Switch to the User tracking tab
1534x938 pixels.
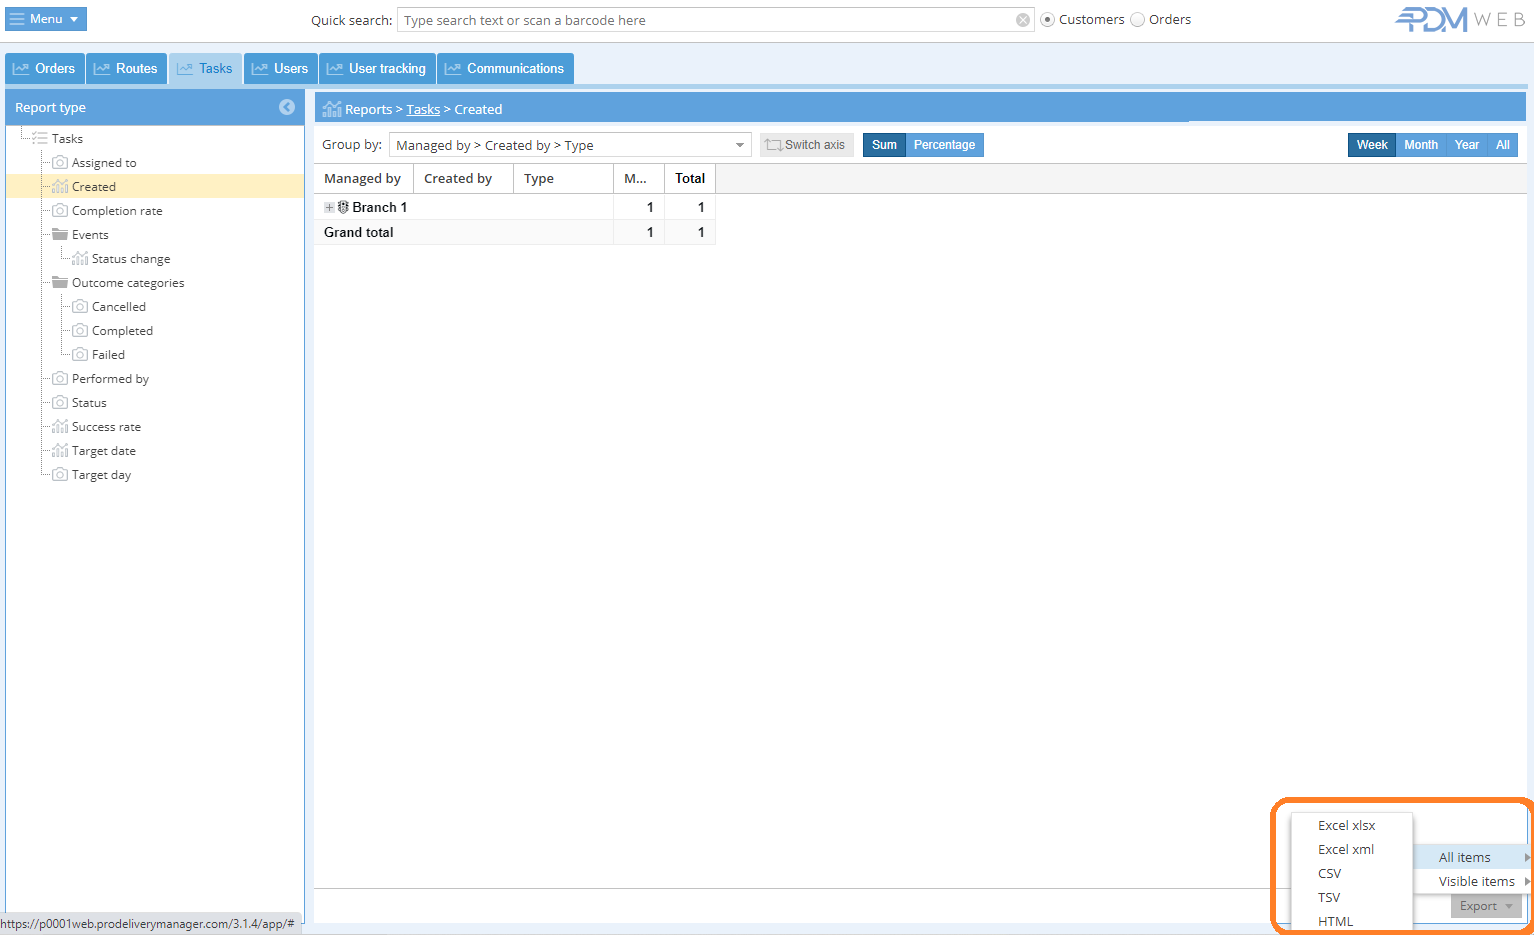point(377,68)
